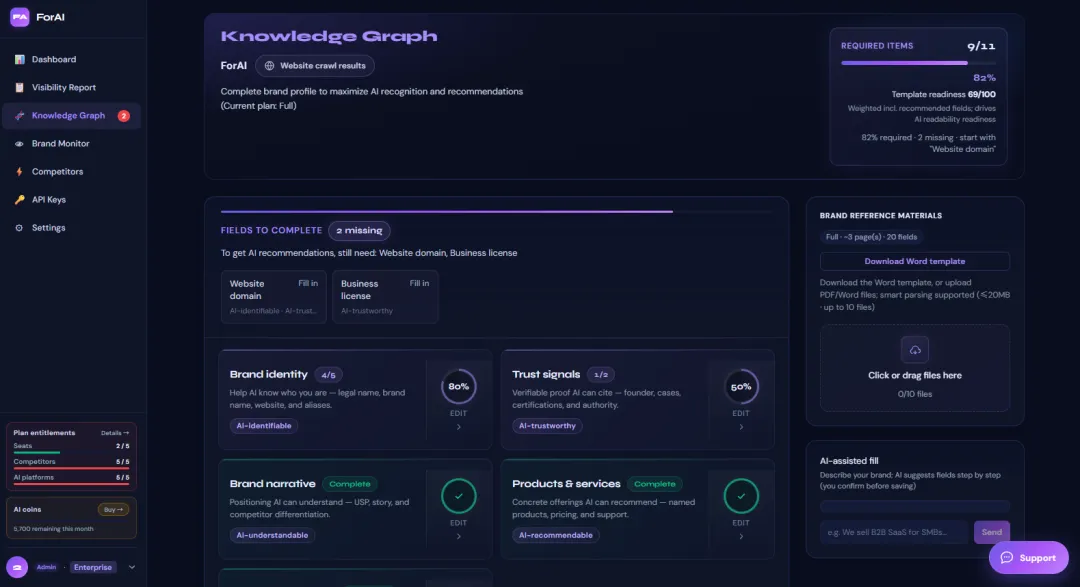The height and width of the screenshot is (587, 1080).
Task: Open API Keys key icon item
Action: pyautogui.click(x=19, y=200)
